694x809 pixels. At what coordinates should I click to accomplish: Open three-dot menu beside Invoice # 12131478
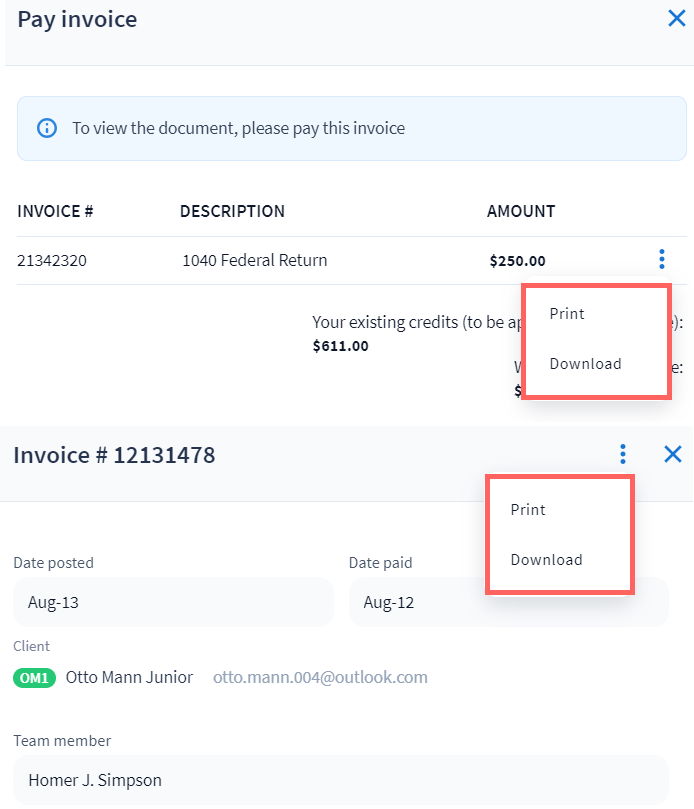coord(623,455)
